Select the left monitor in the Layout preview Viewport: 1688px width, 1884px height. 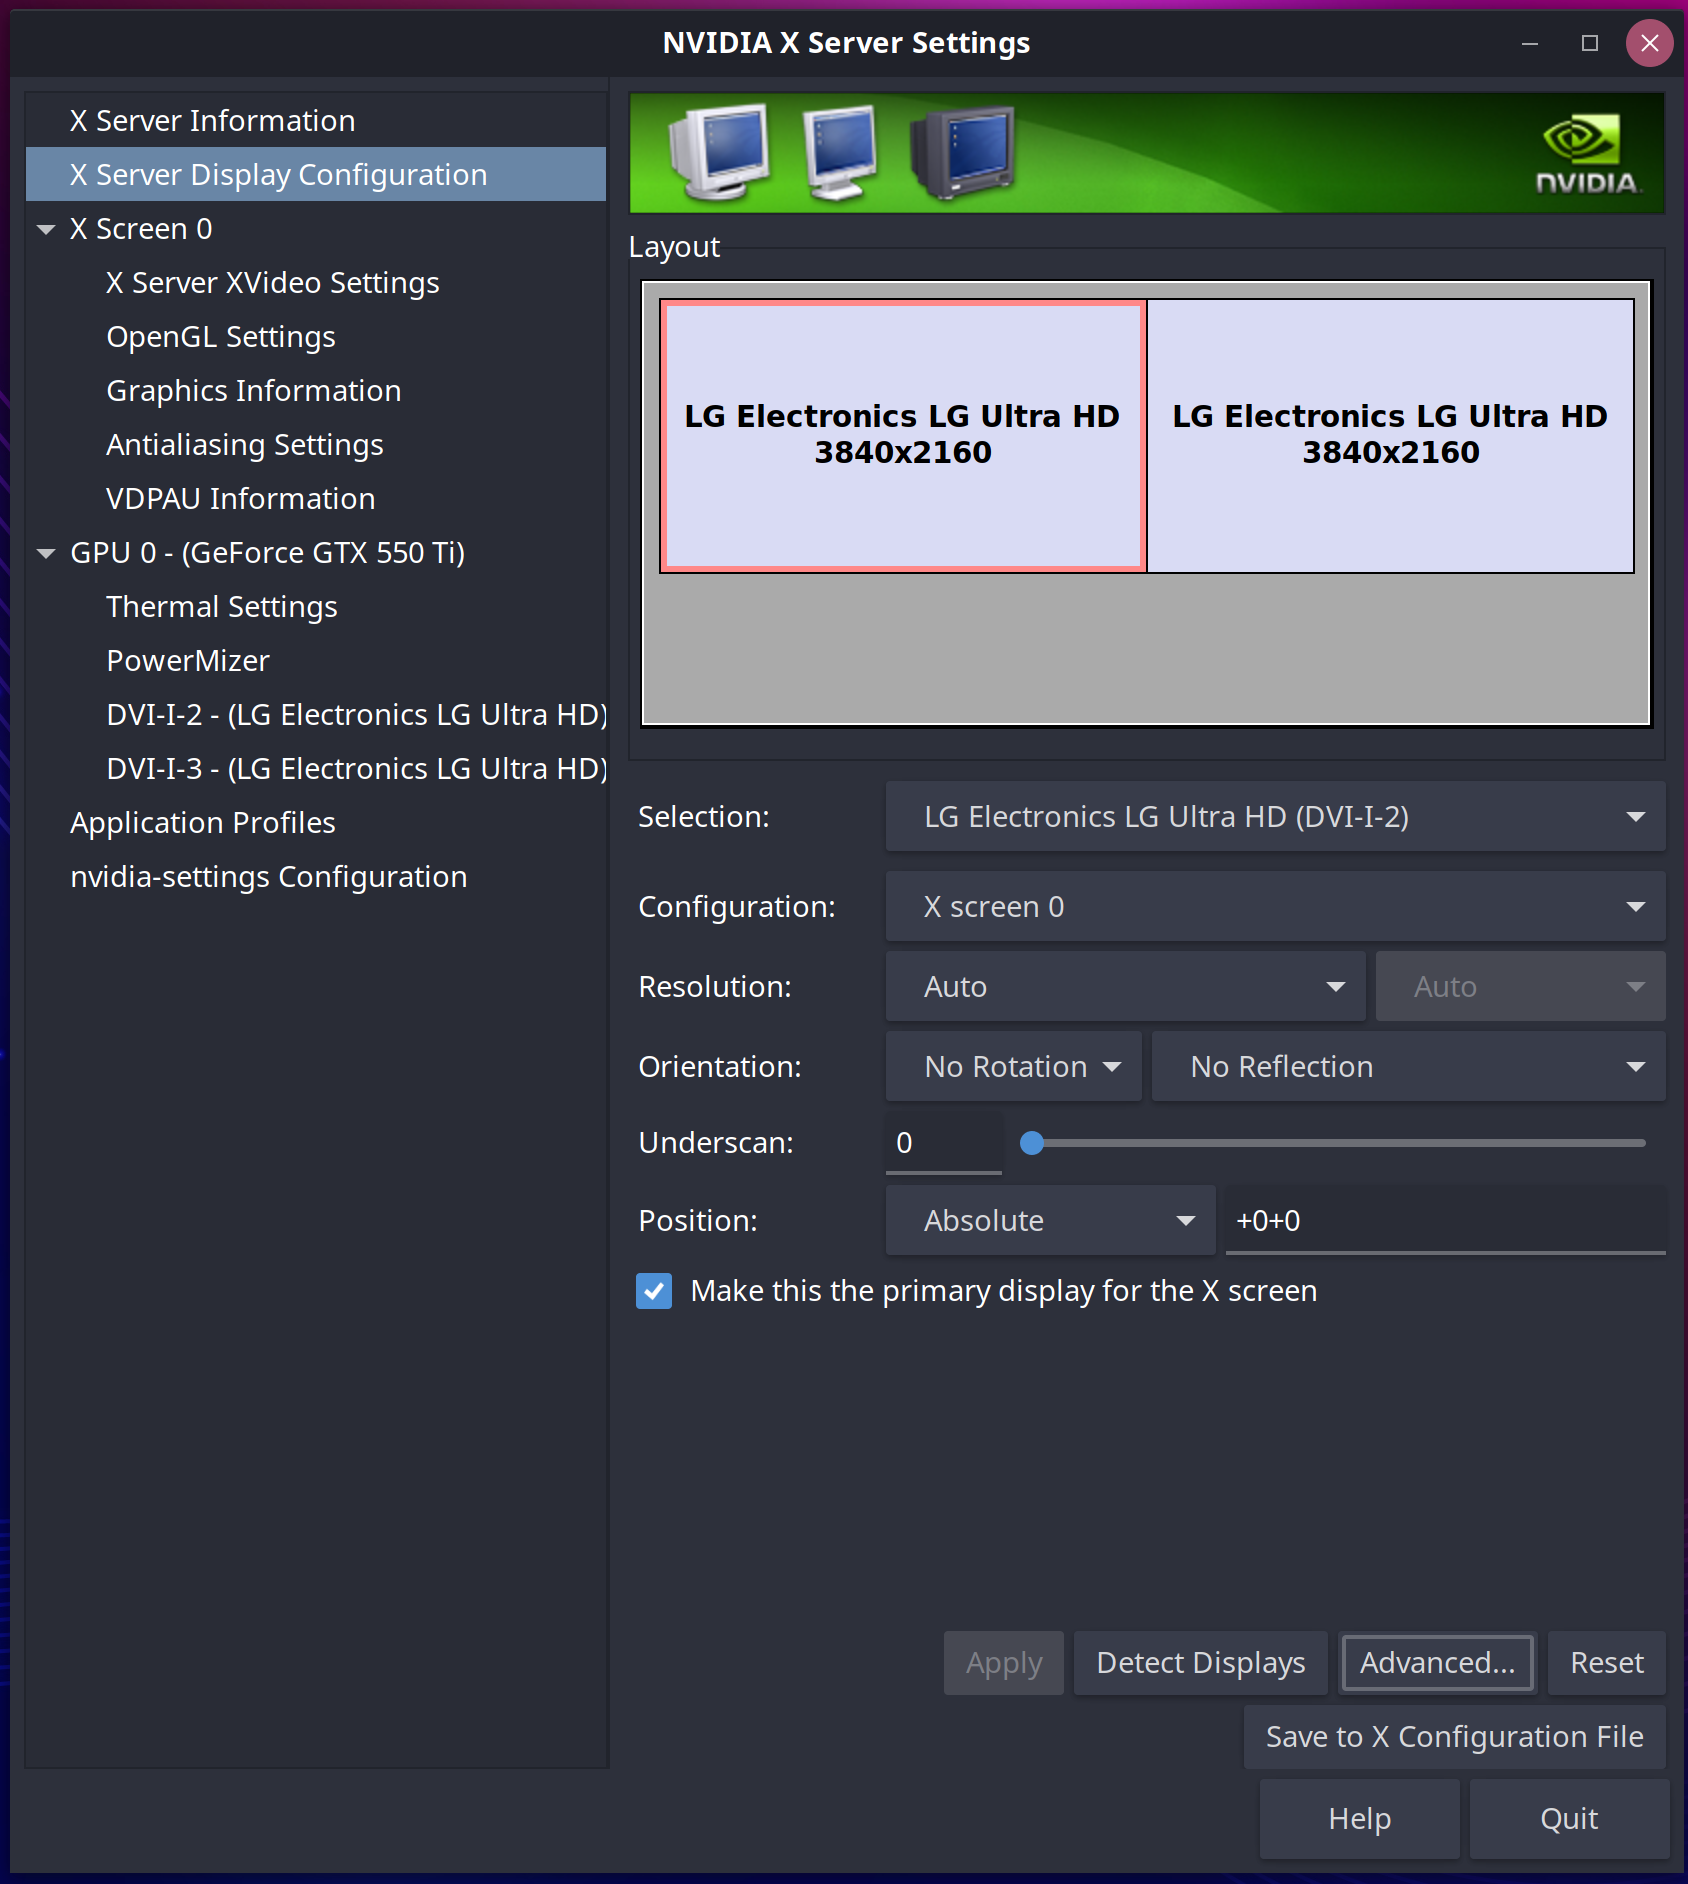(900, 435)
